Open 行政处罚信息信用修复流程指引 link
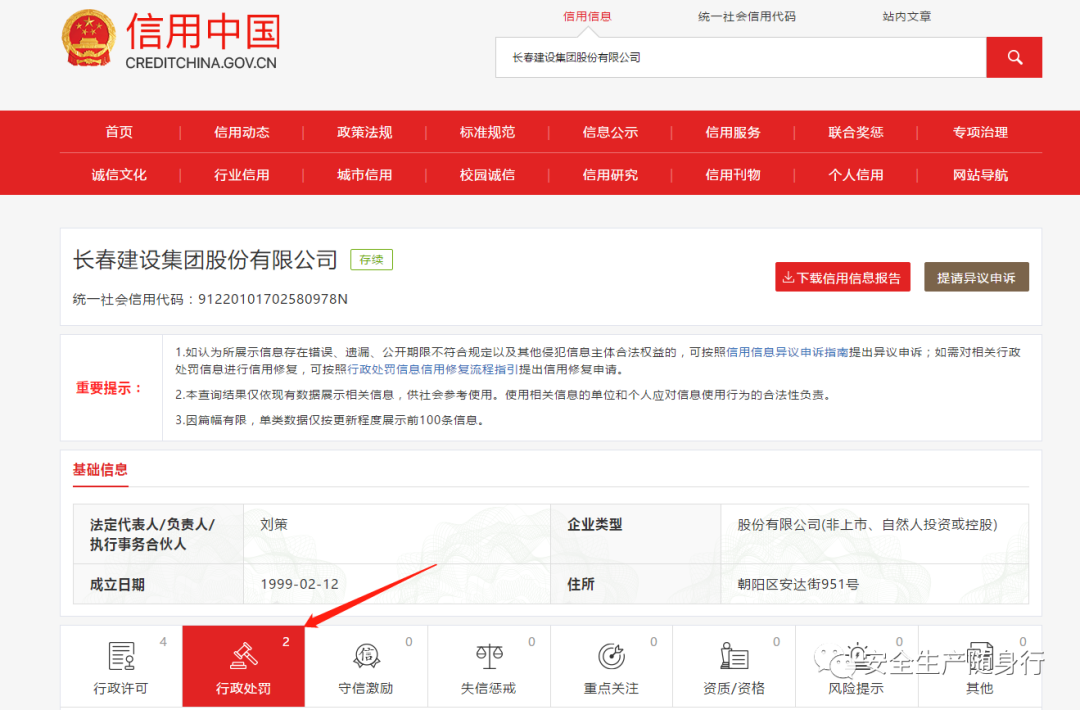This screenshot has height=710, width=1080. click(x=433, y=369)
